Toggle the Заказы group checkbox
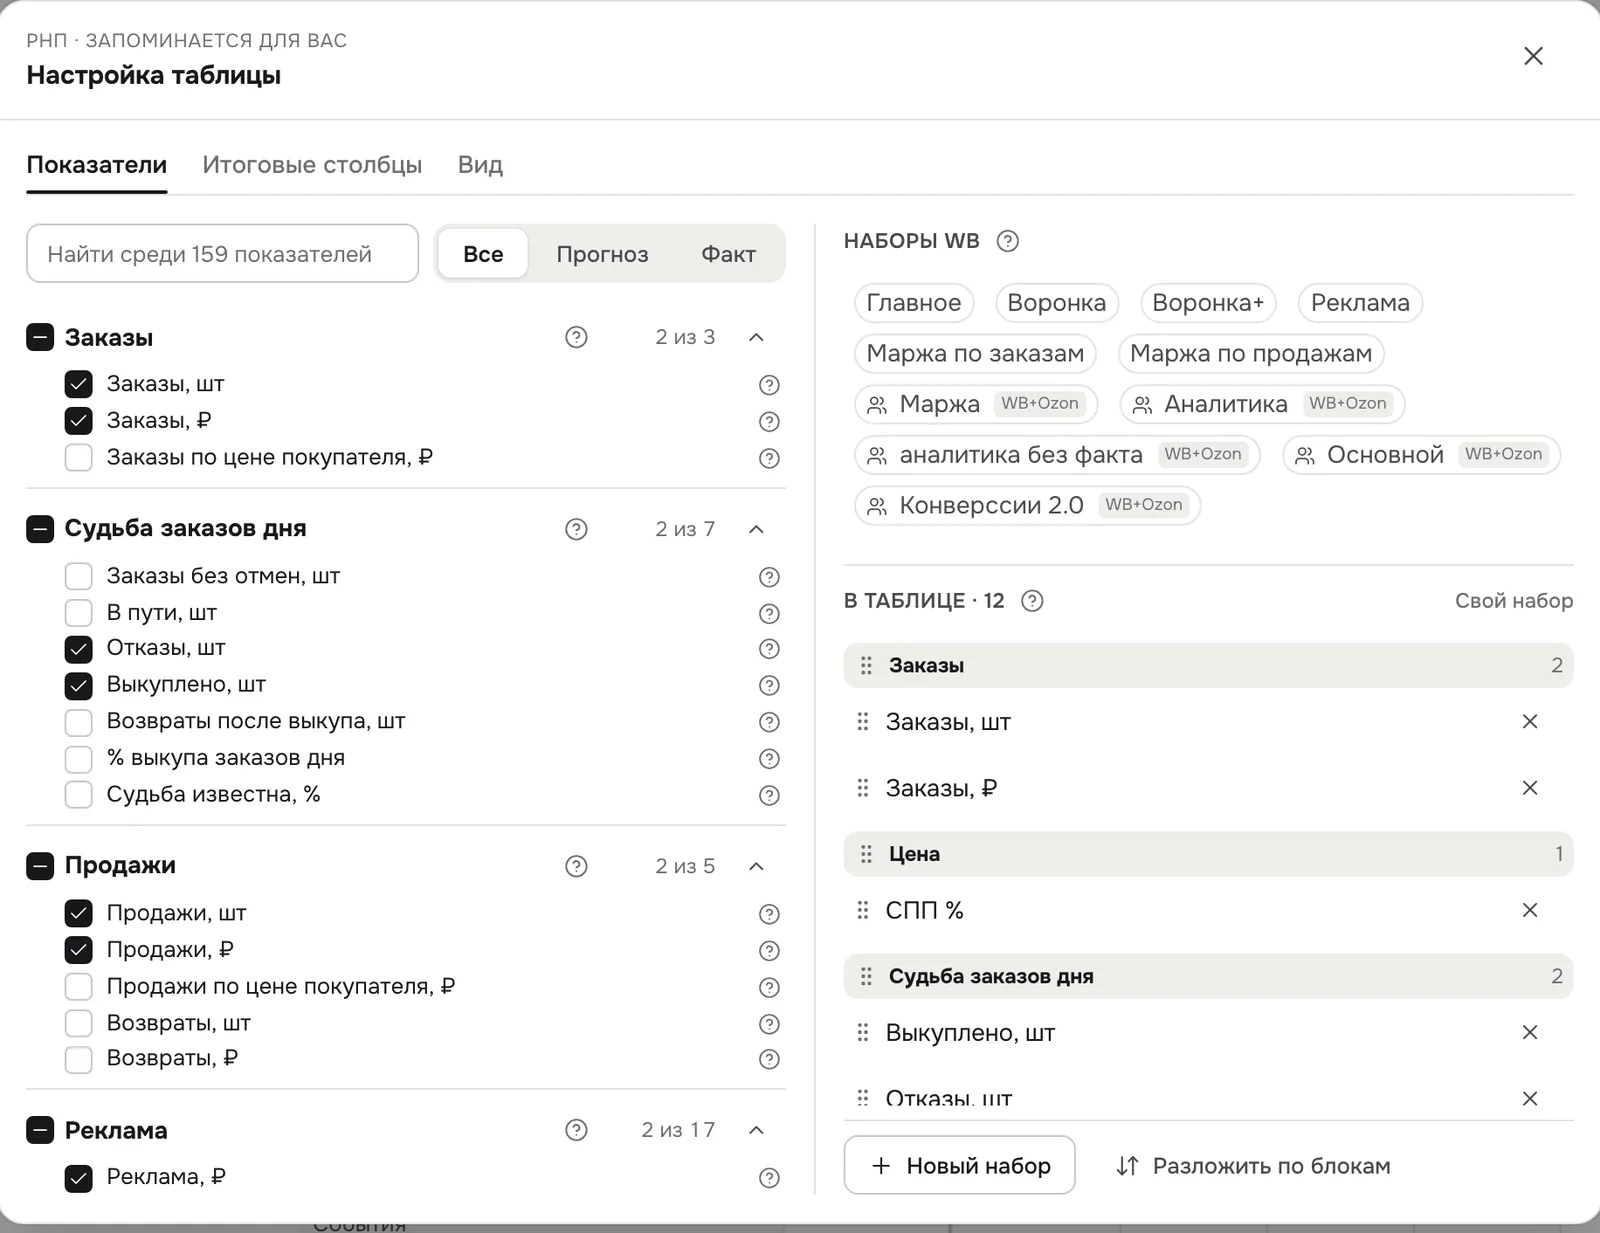 click(x=40, y=338)
